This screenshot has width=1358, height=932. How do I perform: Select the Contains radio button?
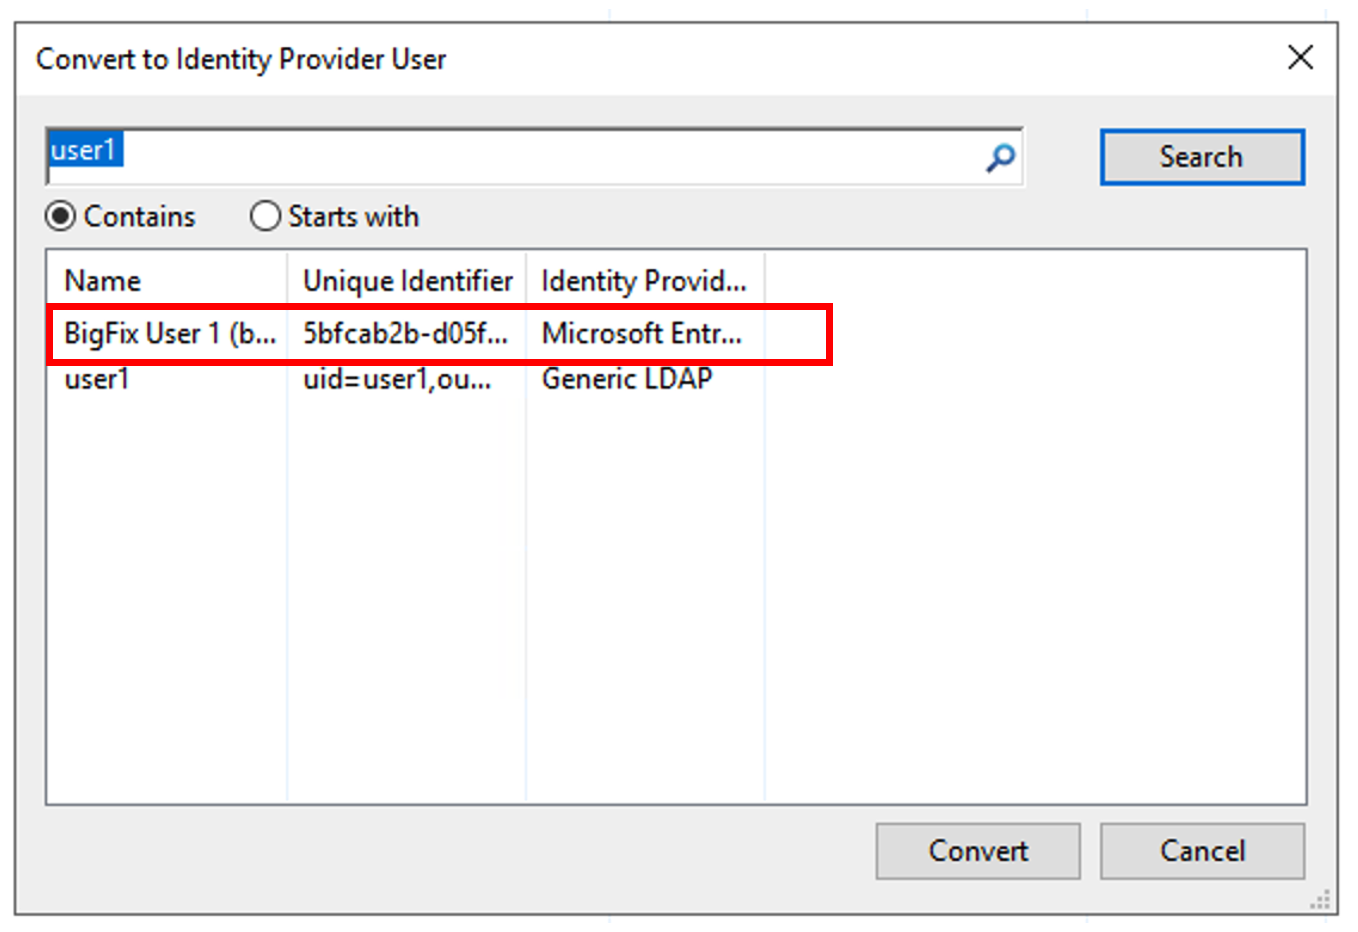click(x=61, y=216)
